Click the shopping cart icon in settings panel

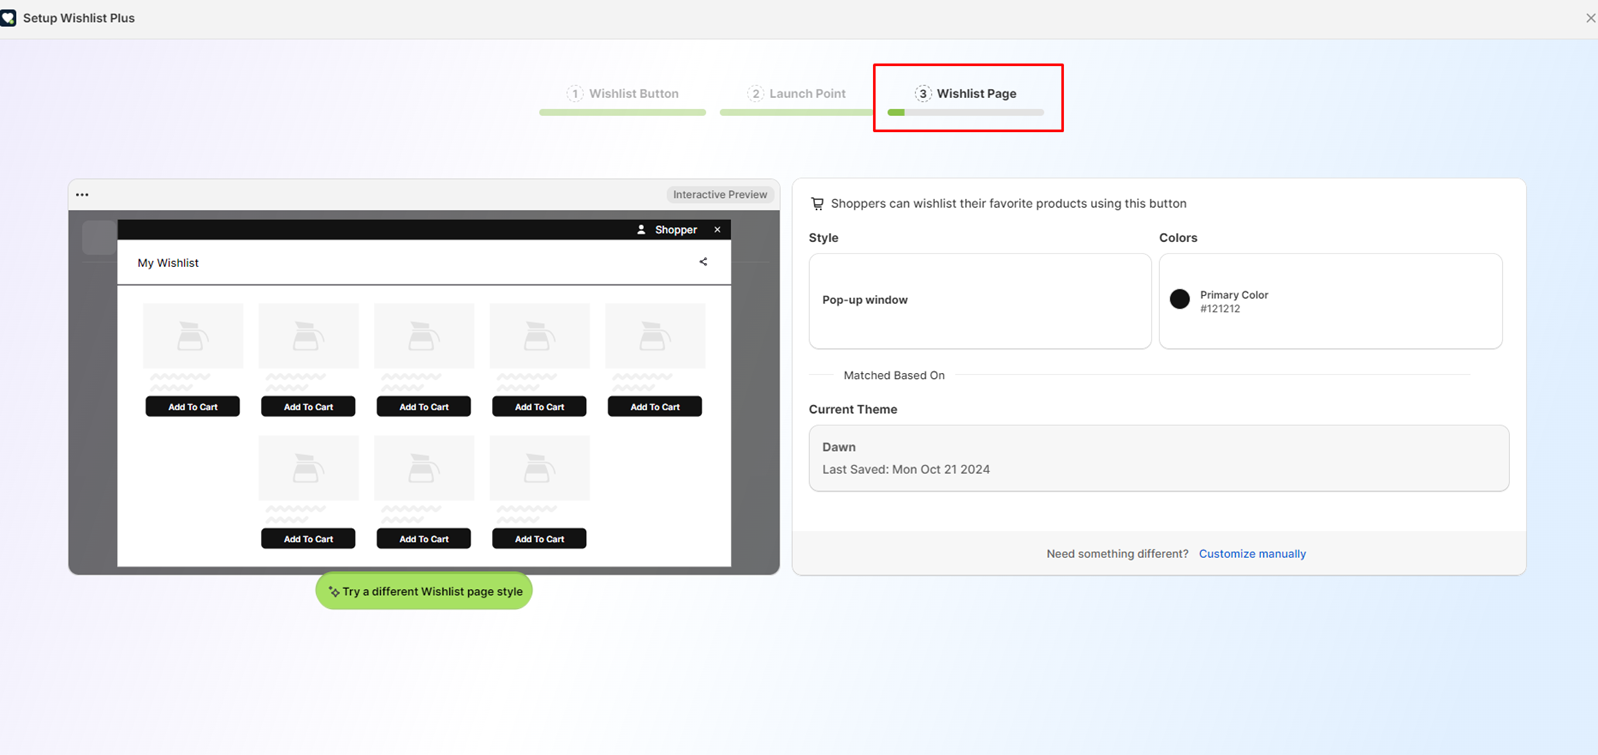coord(817,204)
